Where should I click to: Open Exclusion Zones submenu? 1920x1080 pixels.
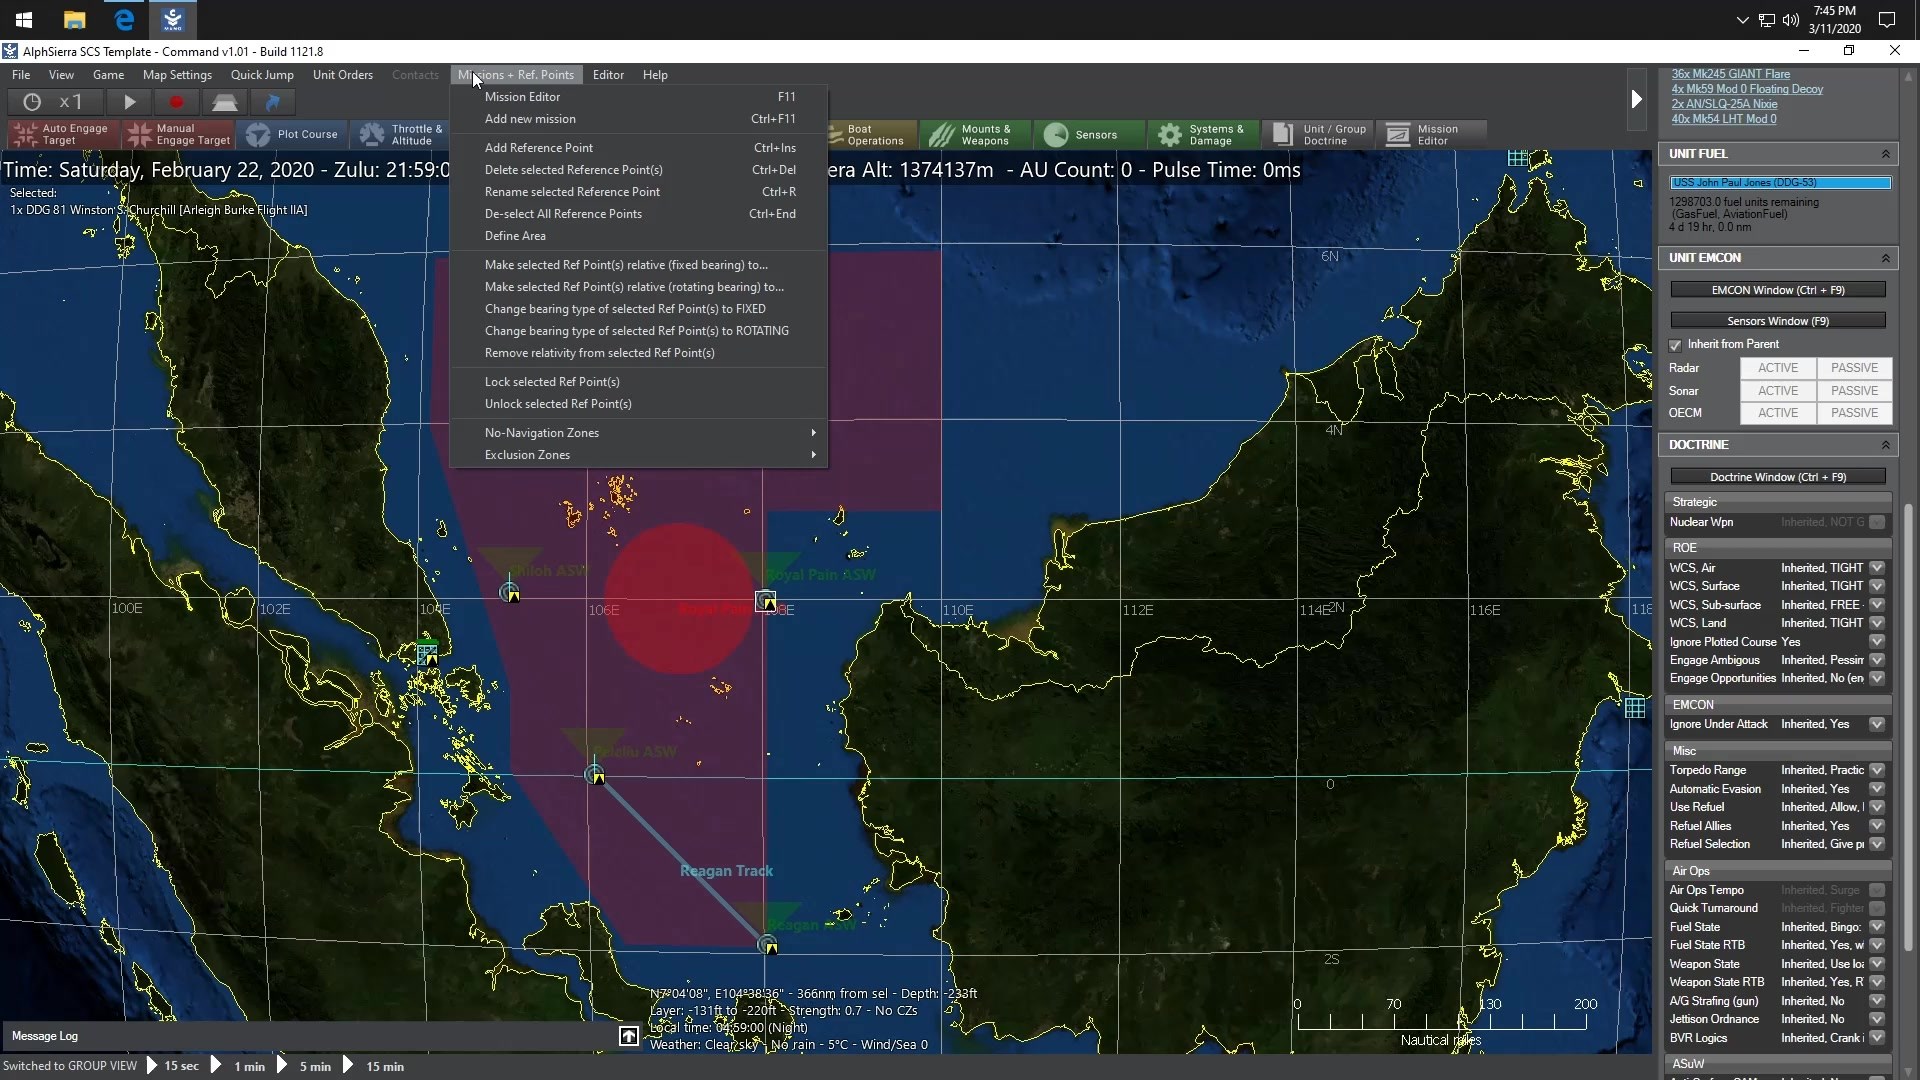point(639,455)
